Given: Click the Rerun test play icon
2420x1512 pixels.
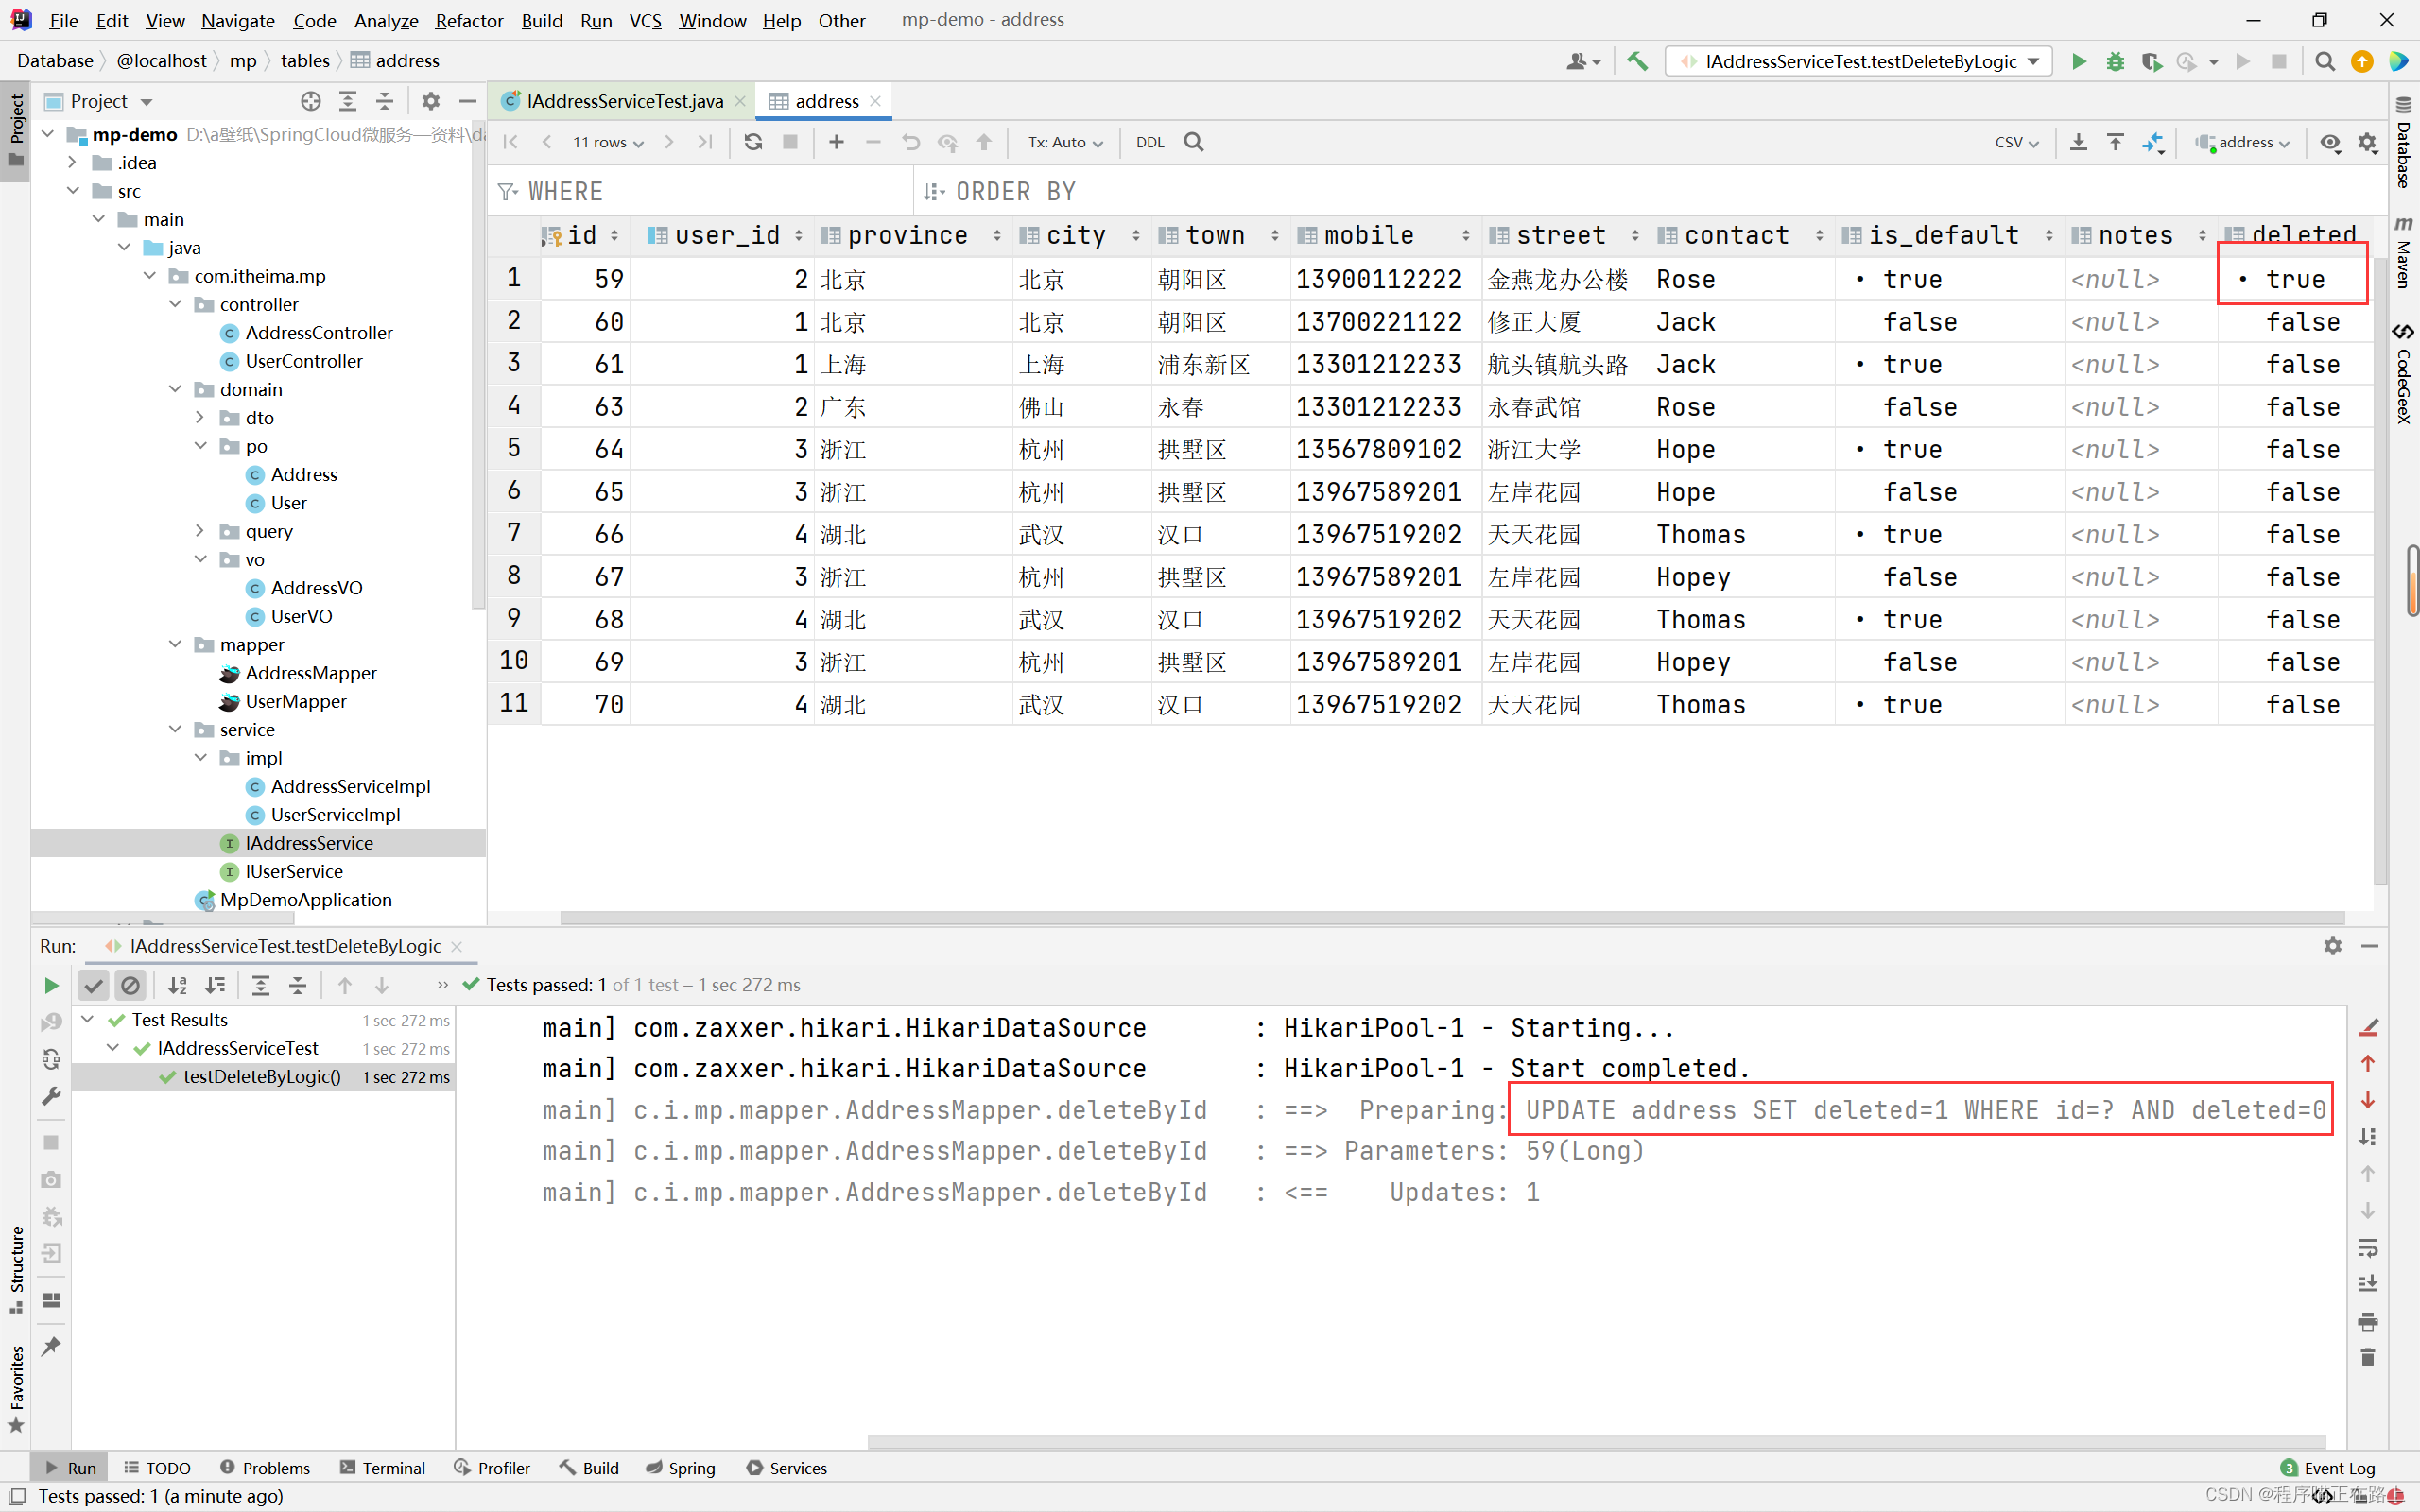Looking at the screenshot, I should [51, 985].
